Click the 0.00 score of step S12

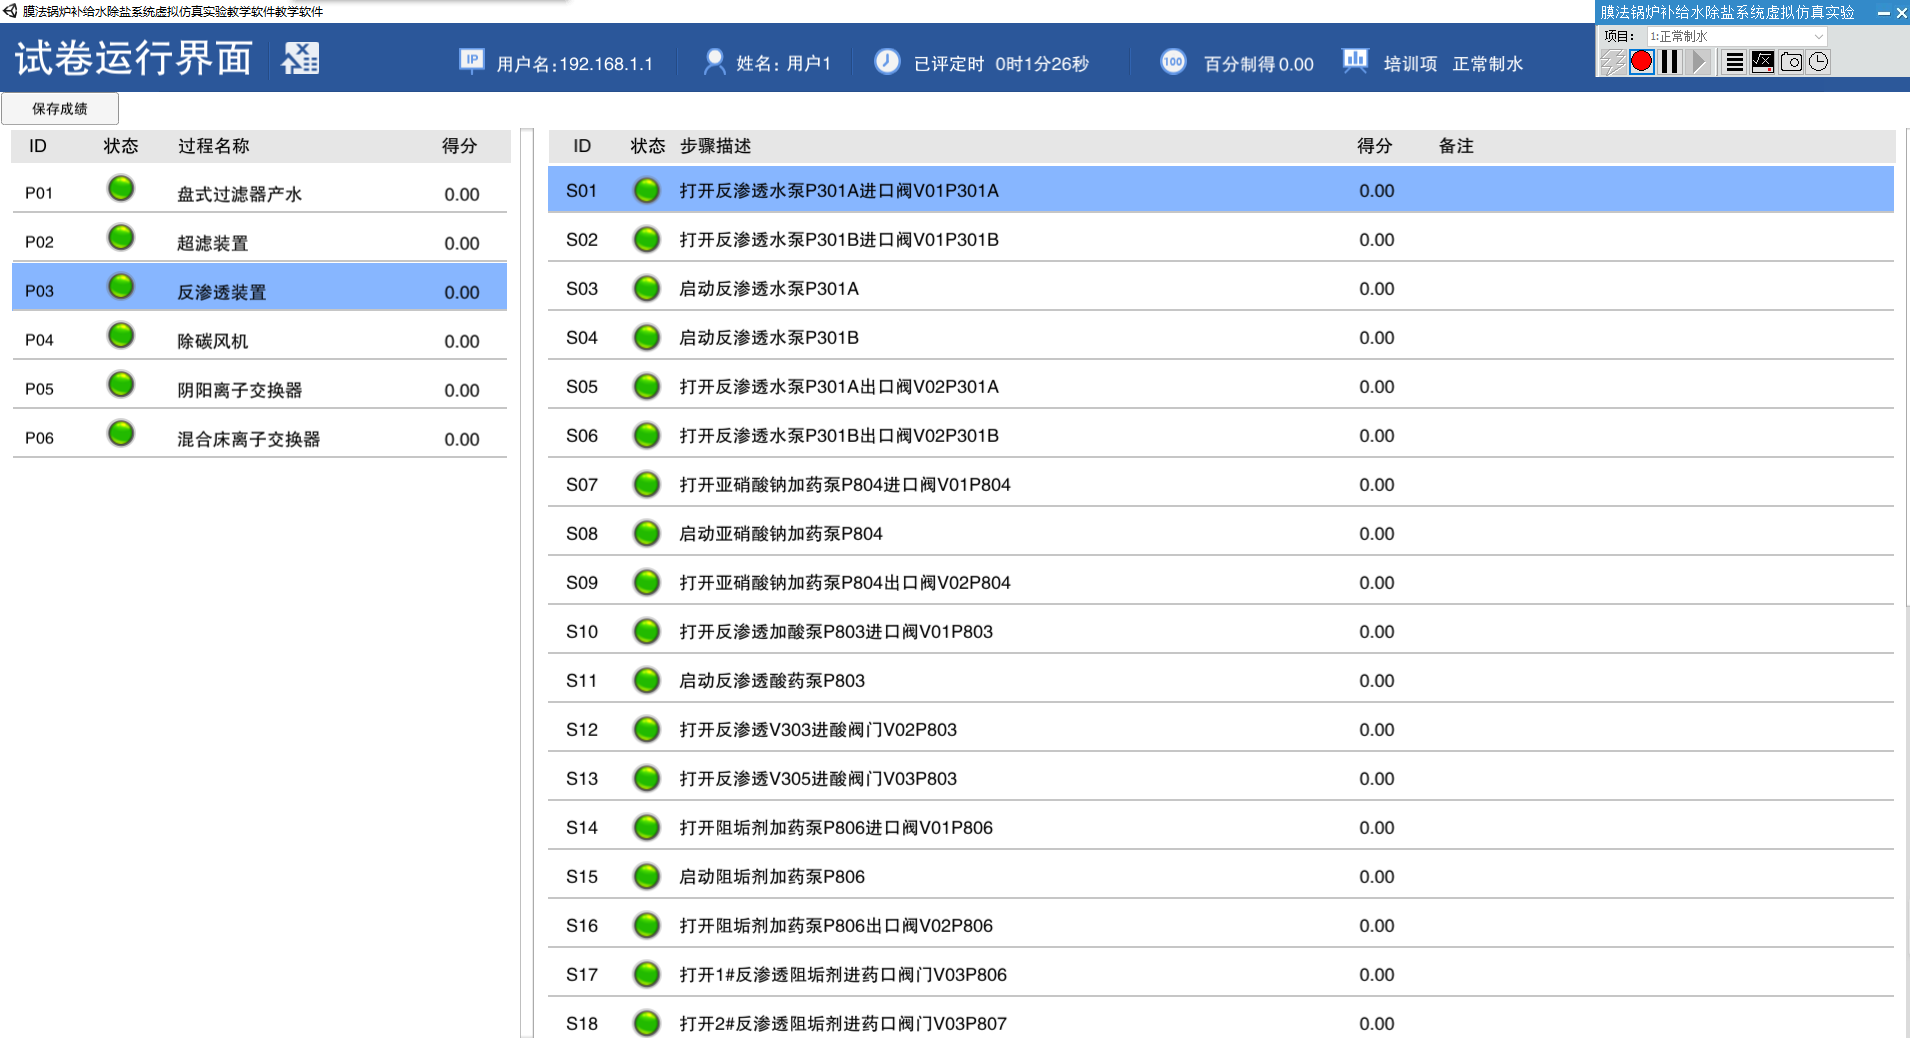point(1376,729)
